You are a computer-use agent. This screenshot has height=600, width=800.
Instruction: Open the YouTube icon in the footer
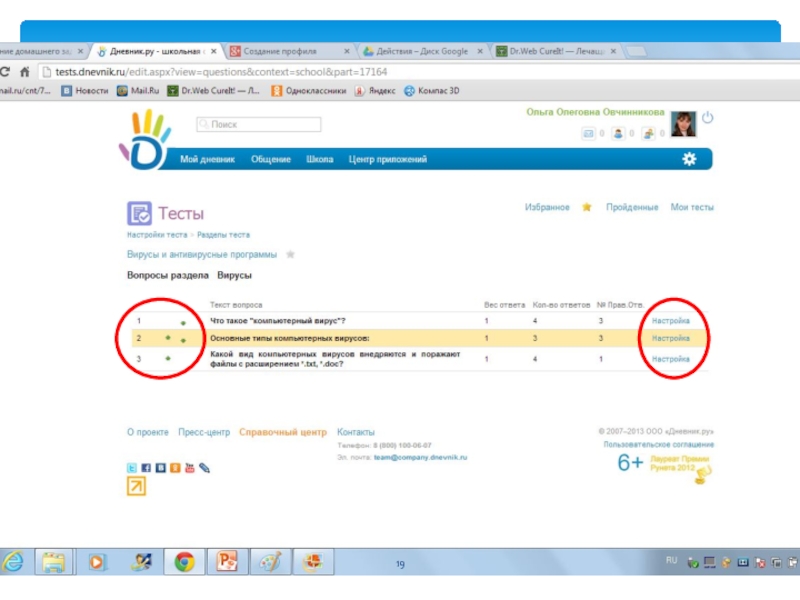point(190,468)
